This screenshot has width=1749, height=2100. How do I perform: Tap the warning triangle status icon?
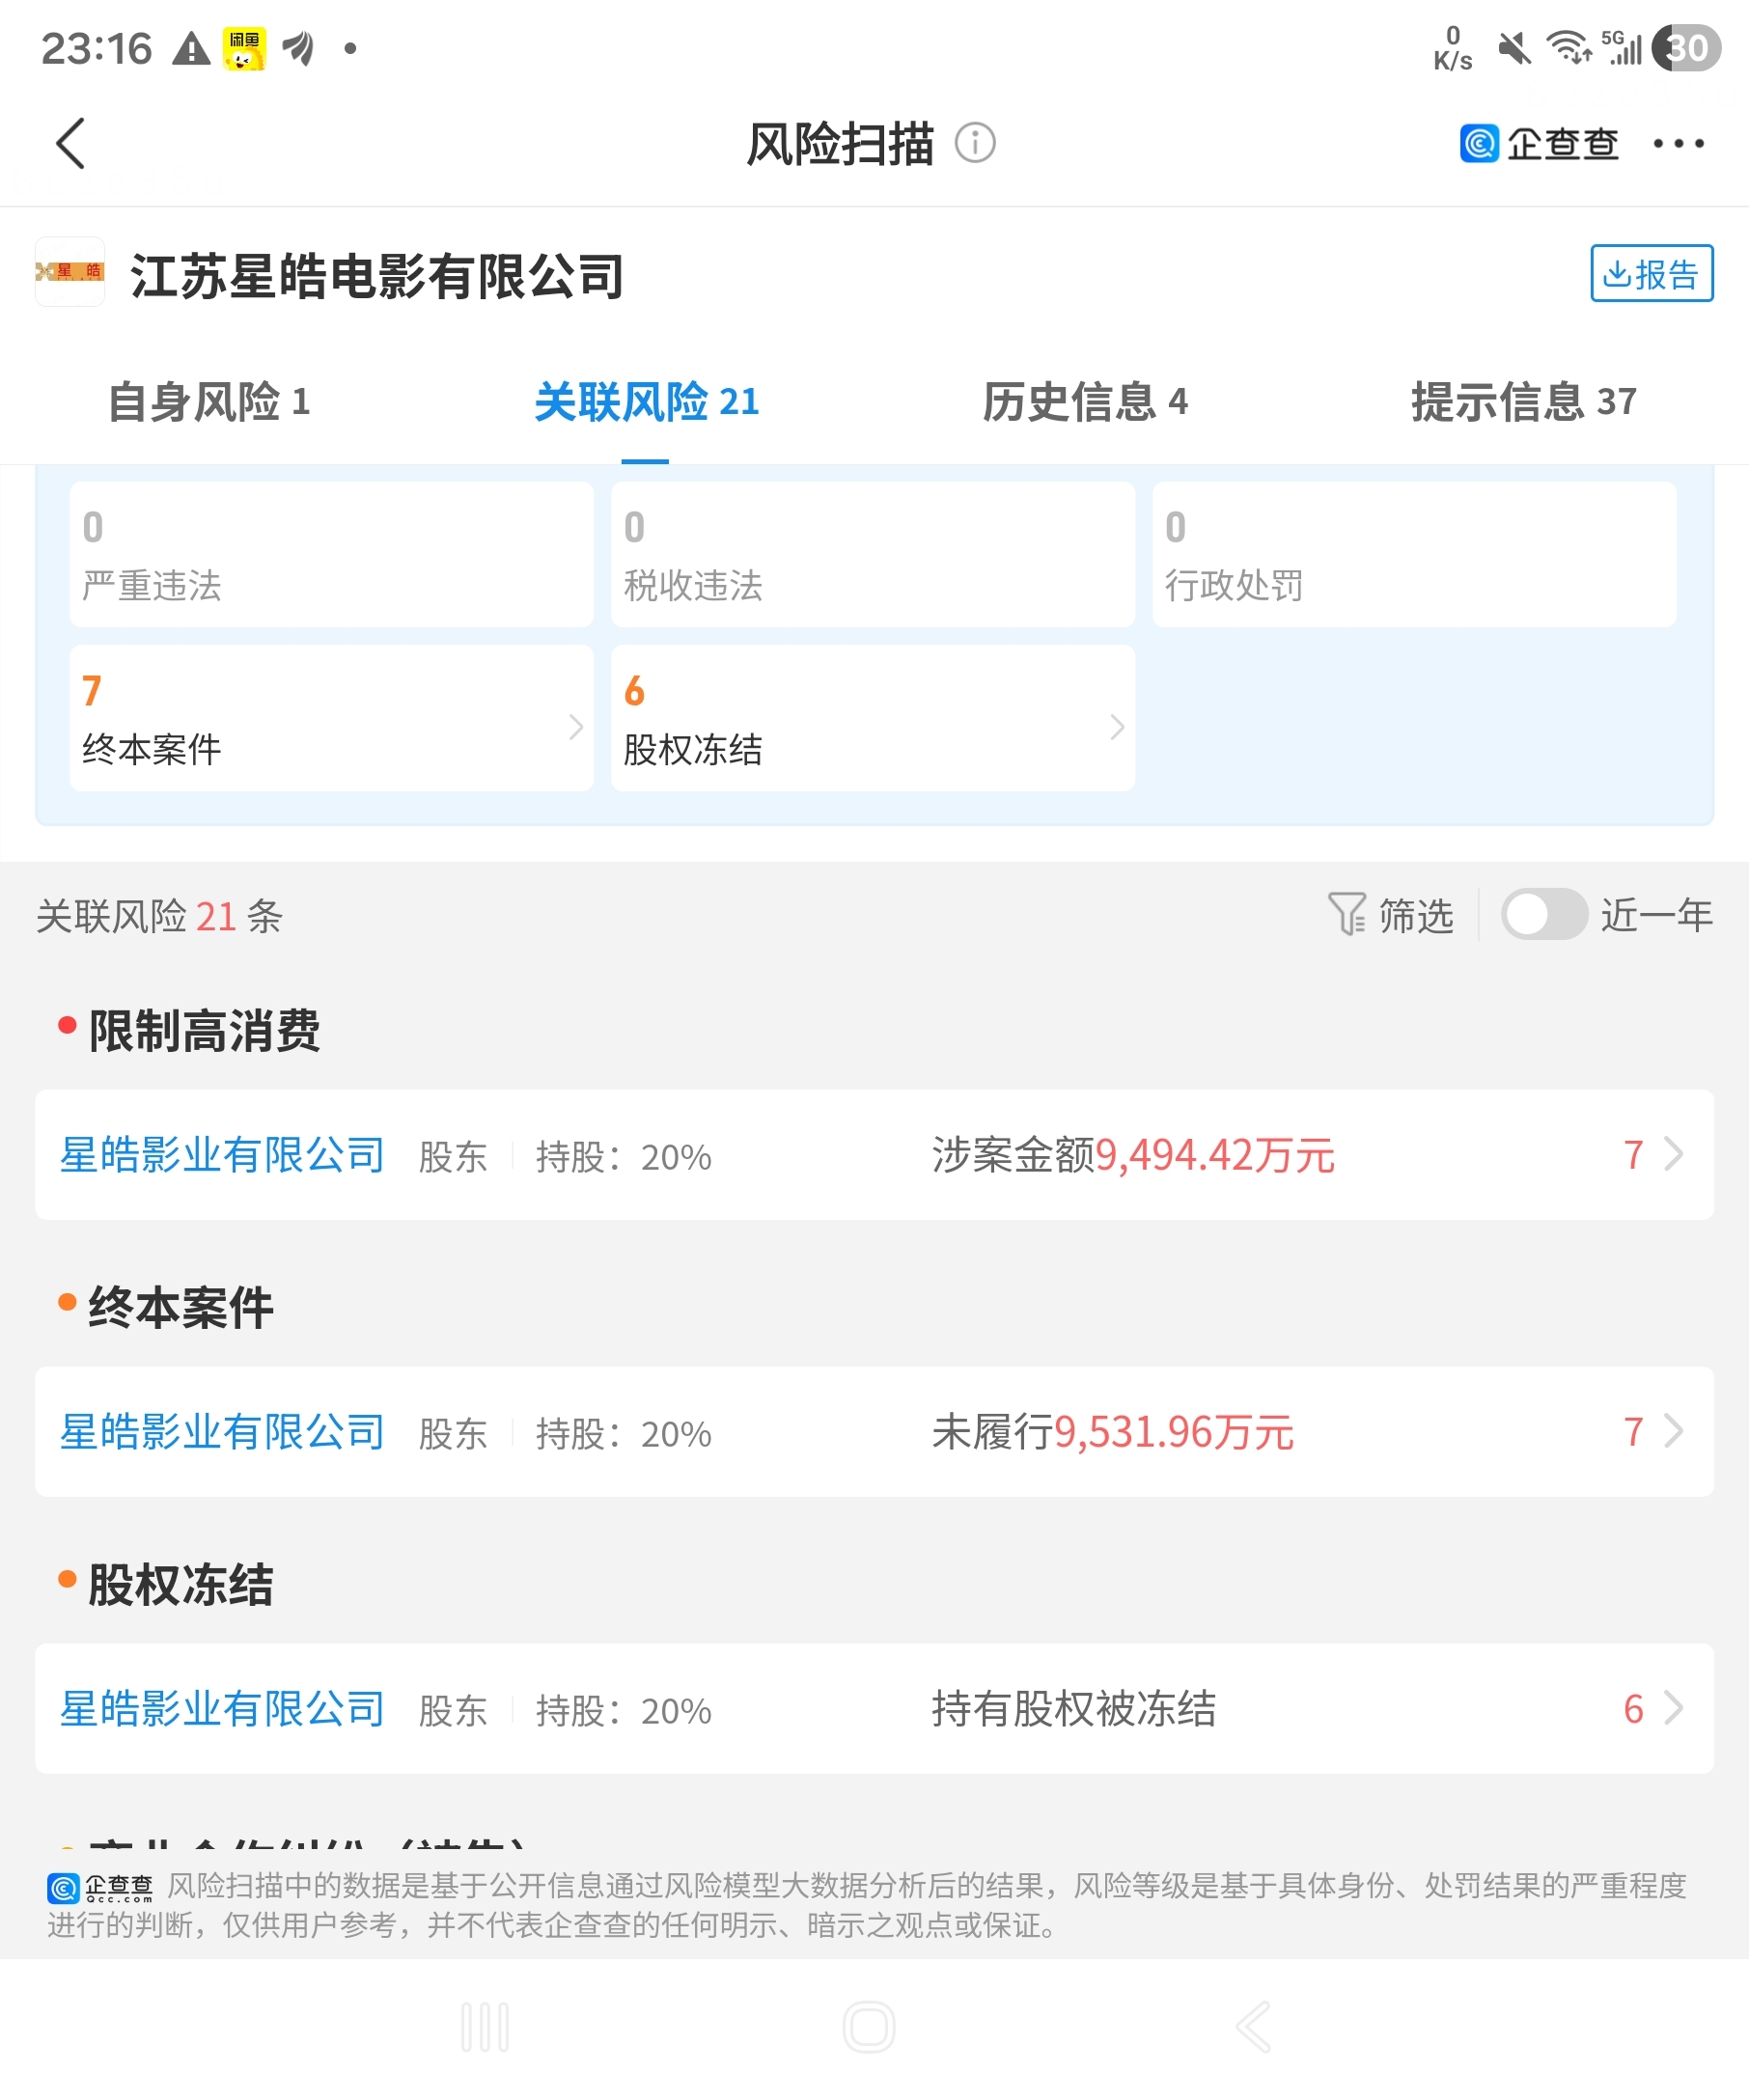[x=191, y=48]
